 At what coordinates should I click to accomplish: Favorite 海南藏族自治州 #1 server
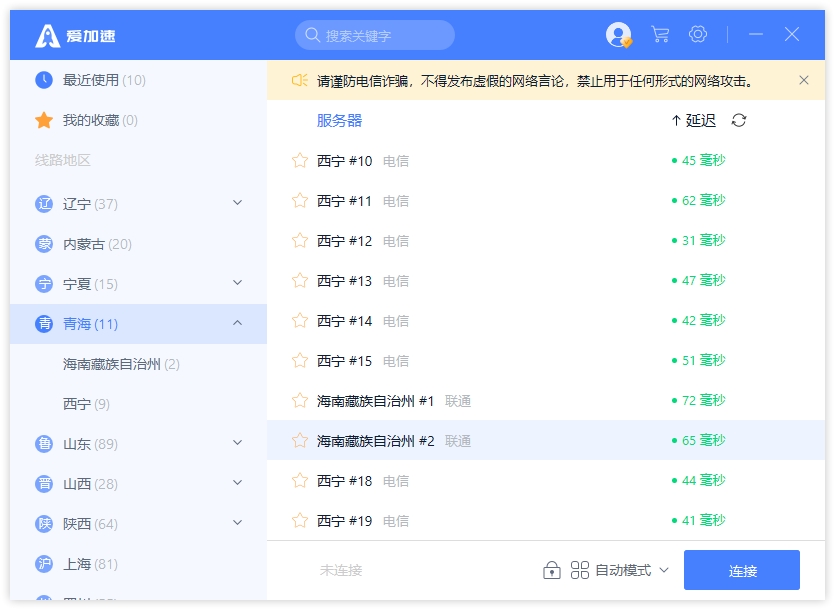click(300, 400)
